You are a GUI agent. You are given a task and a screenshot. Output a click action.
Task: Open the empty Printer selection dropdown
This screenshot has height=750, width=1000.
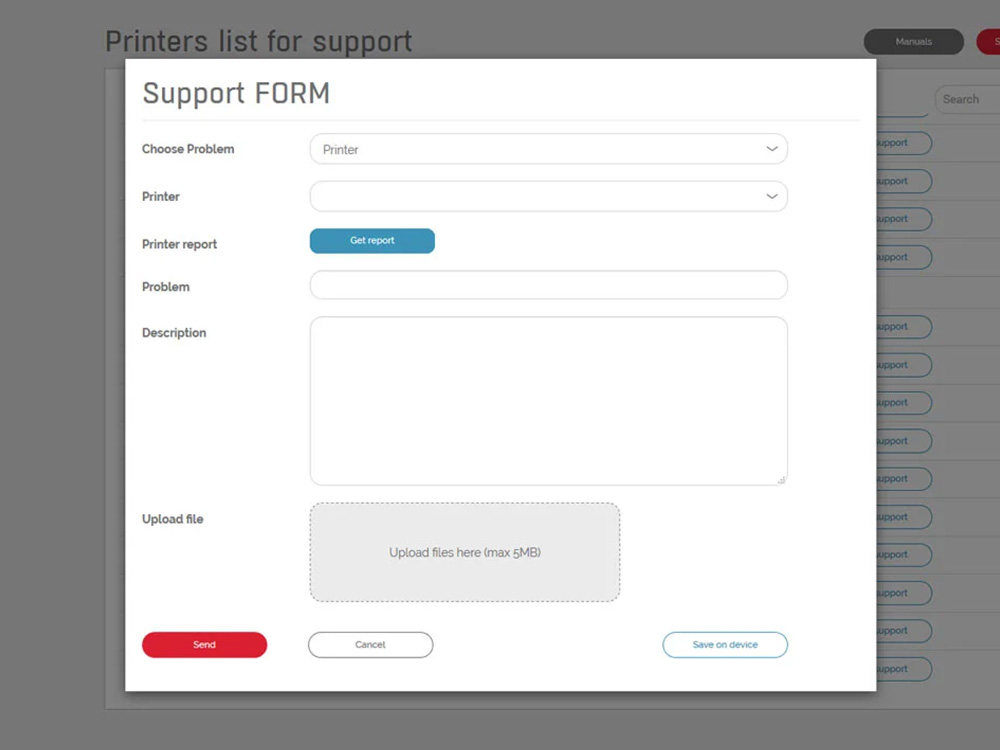coord(548,196)
